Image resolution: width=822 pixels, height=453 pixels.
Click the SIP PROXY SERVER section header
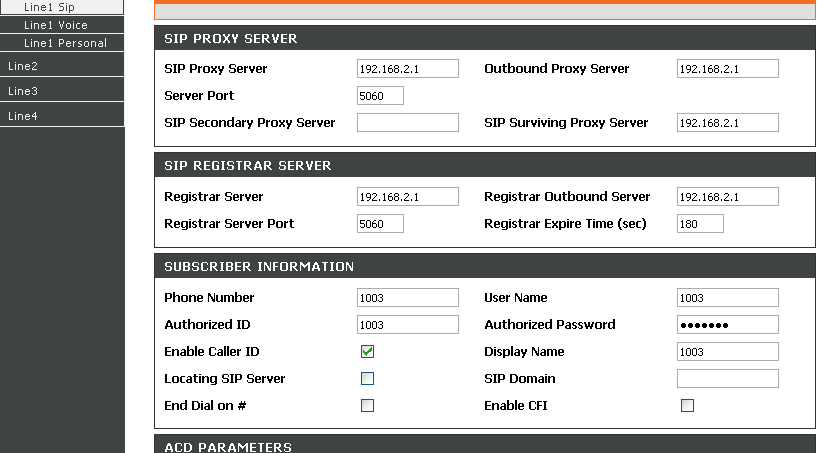pos(485,38)
